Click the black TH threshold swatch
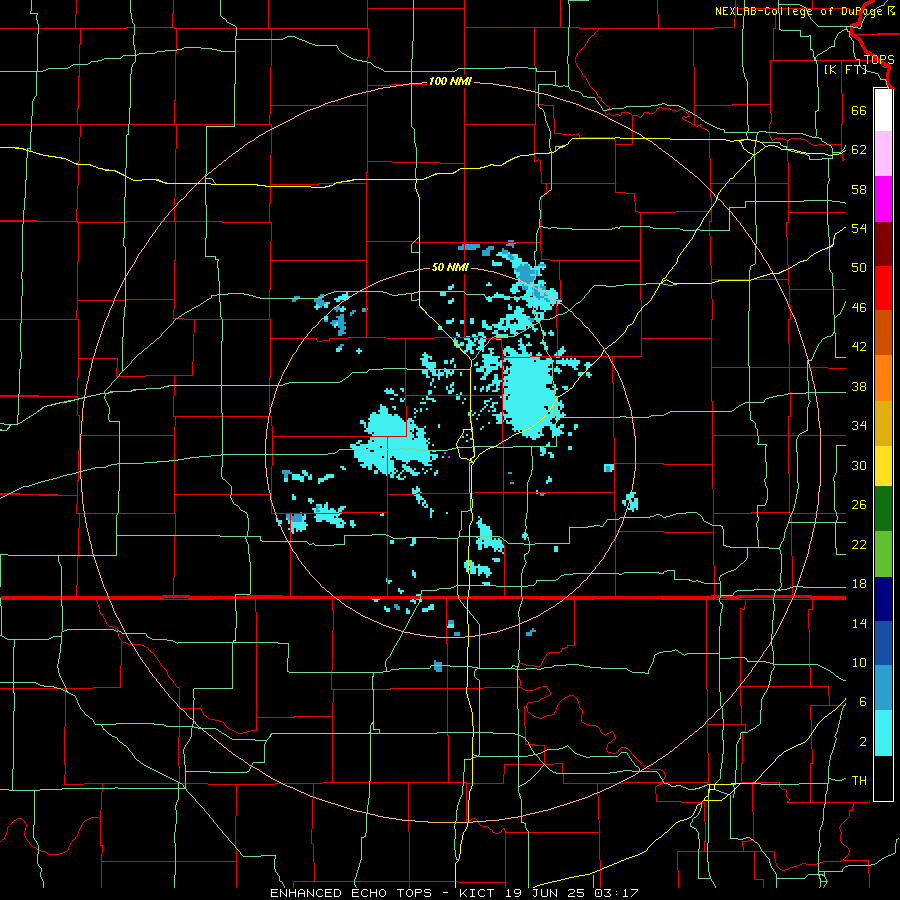Viewport: 900px width, 900px height. click(x=883, y=778)
